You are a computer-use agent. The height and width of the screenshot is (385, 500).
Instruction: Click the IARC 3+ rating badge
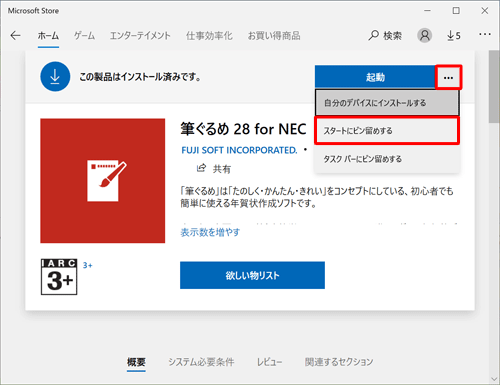click(59, 277)
